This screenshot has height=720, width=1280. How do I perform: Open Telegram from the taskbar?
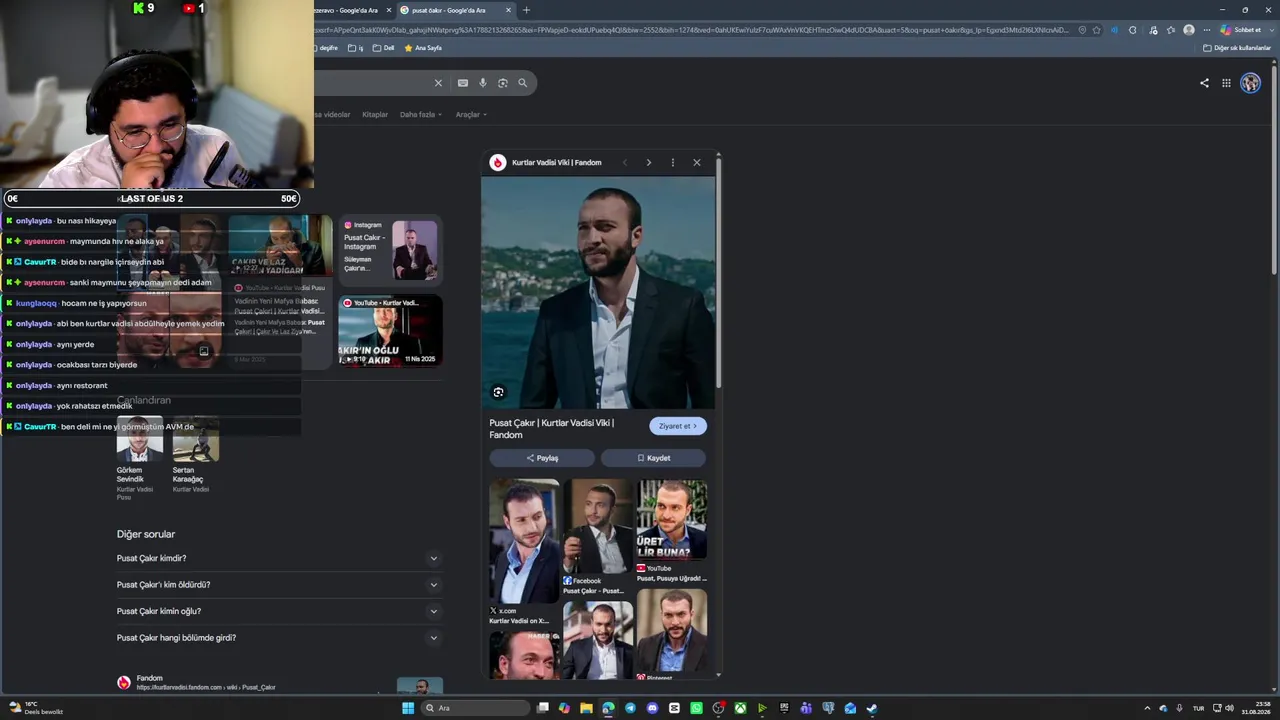coord(630,708)
